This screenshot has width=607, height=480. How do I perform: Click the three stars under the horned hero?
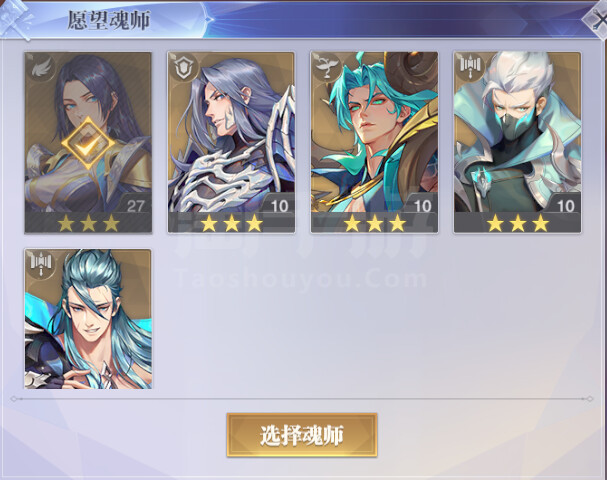pos(375,223)
